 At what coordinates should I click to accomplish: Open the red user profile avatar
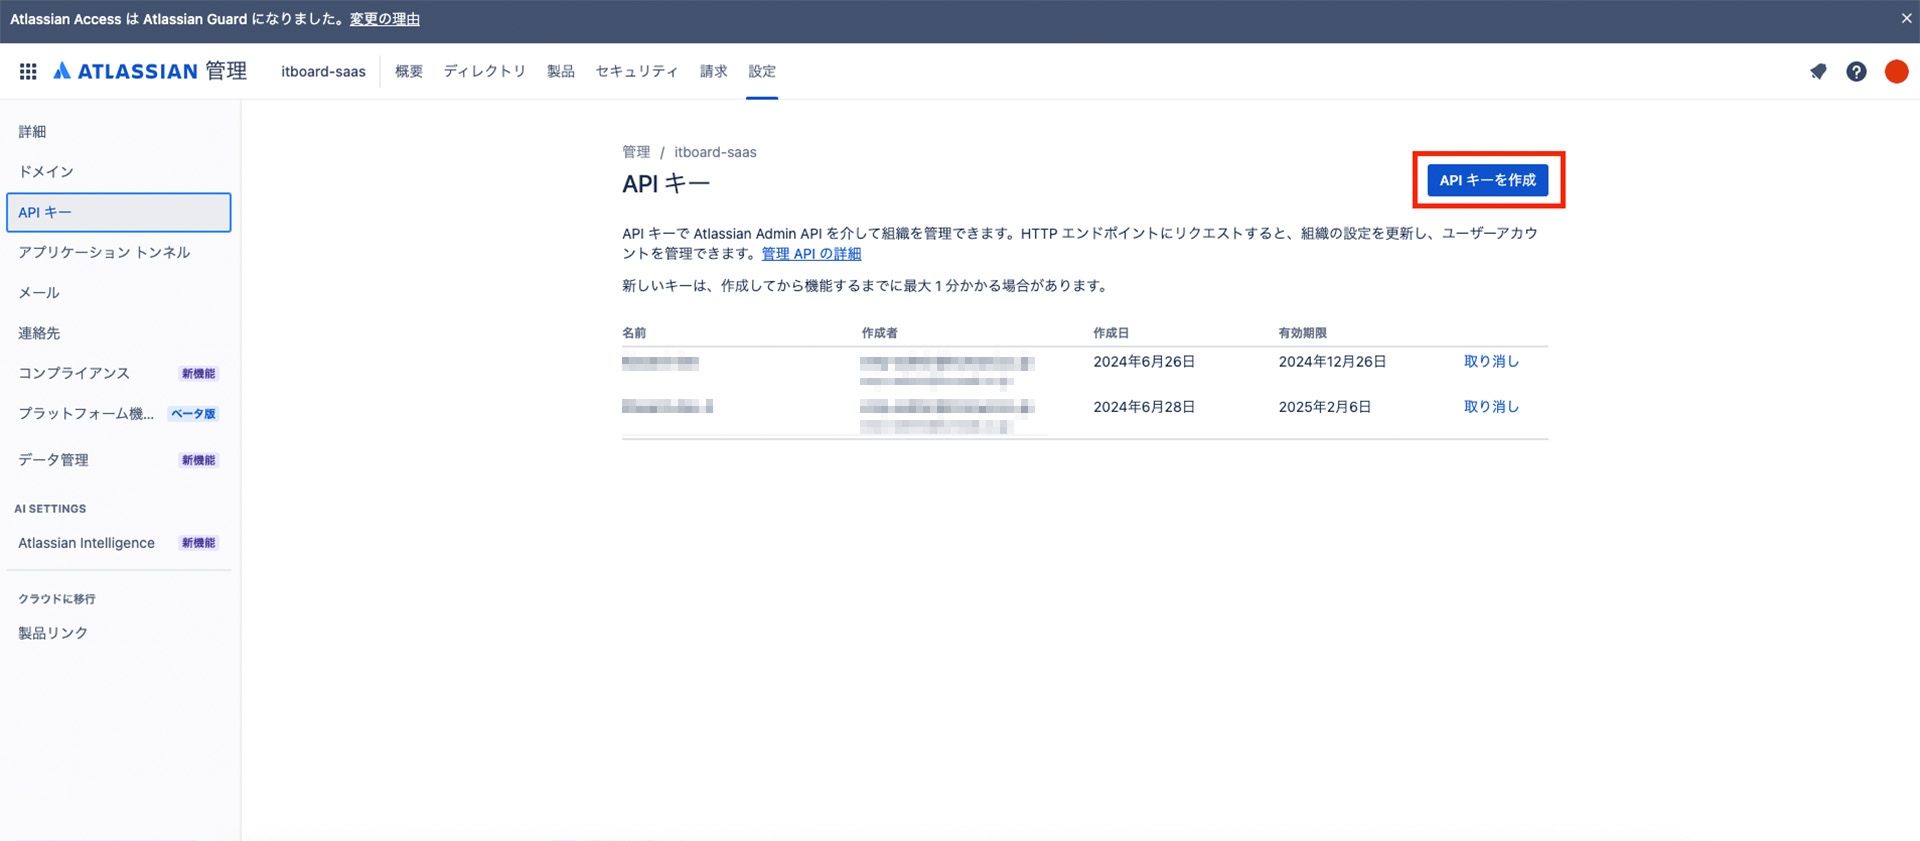pos(1896,71)
